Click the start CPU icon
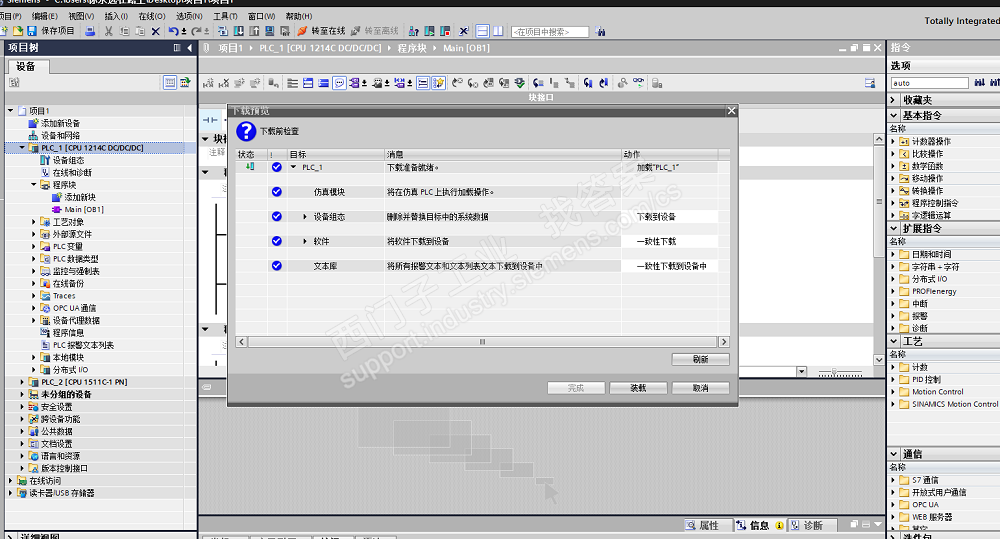Image resolution: width=1000 pixels, height=539 pixels. pos(429,31)
